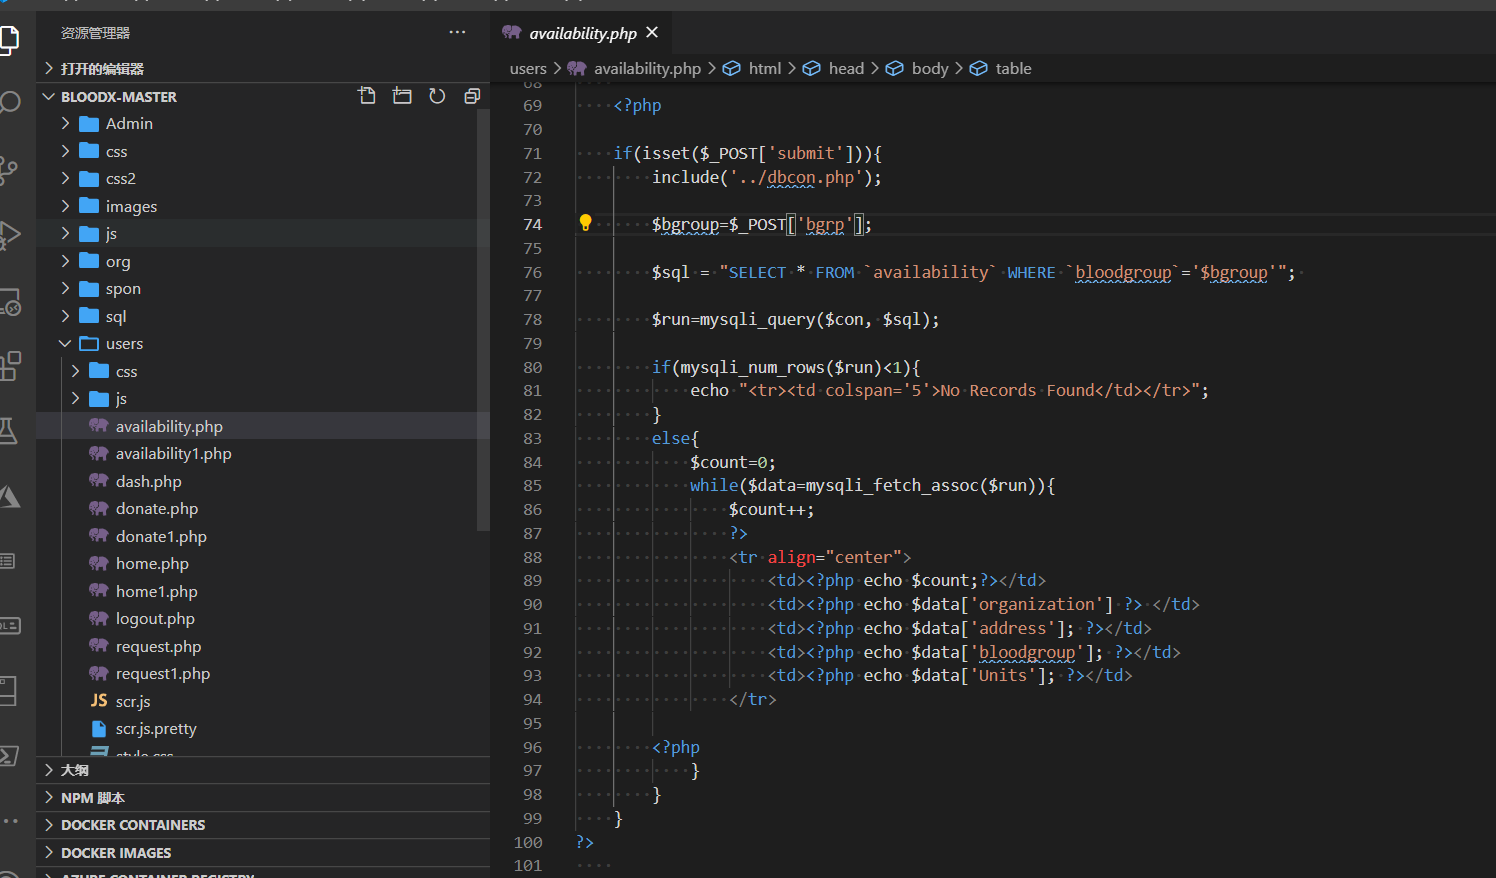Open the Search view in activity bar
The height and width of the screenshot is (878, 1496).
(10, 103)
